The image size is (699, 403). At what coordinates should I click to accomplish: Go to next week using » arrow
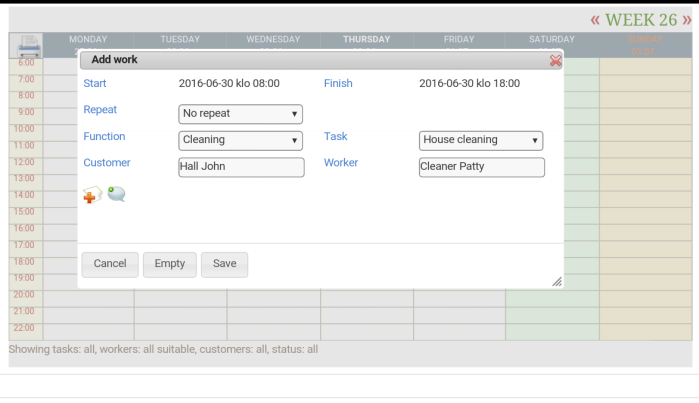[x=687, y=20]
